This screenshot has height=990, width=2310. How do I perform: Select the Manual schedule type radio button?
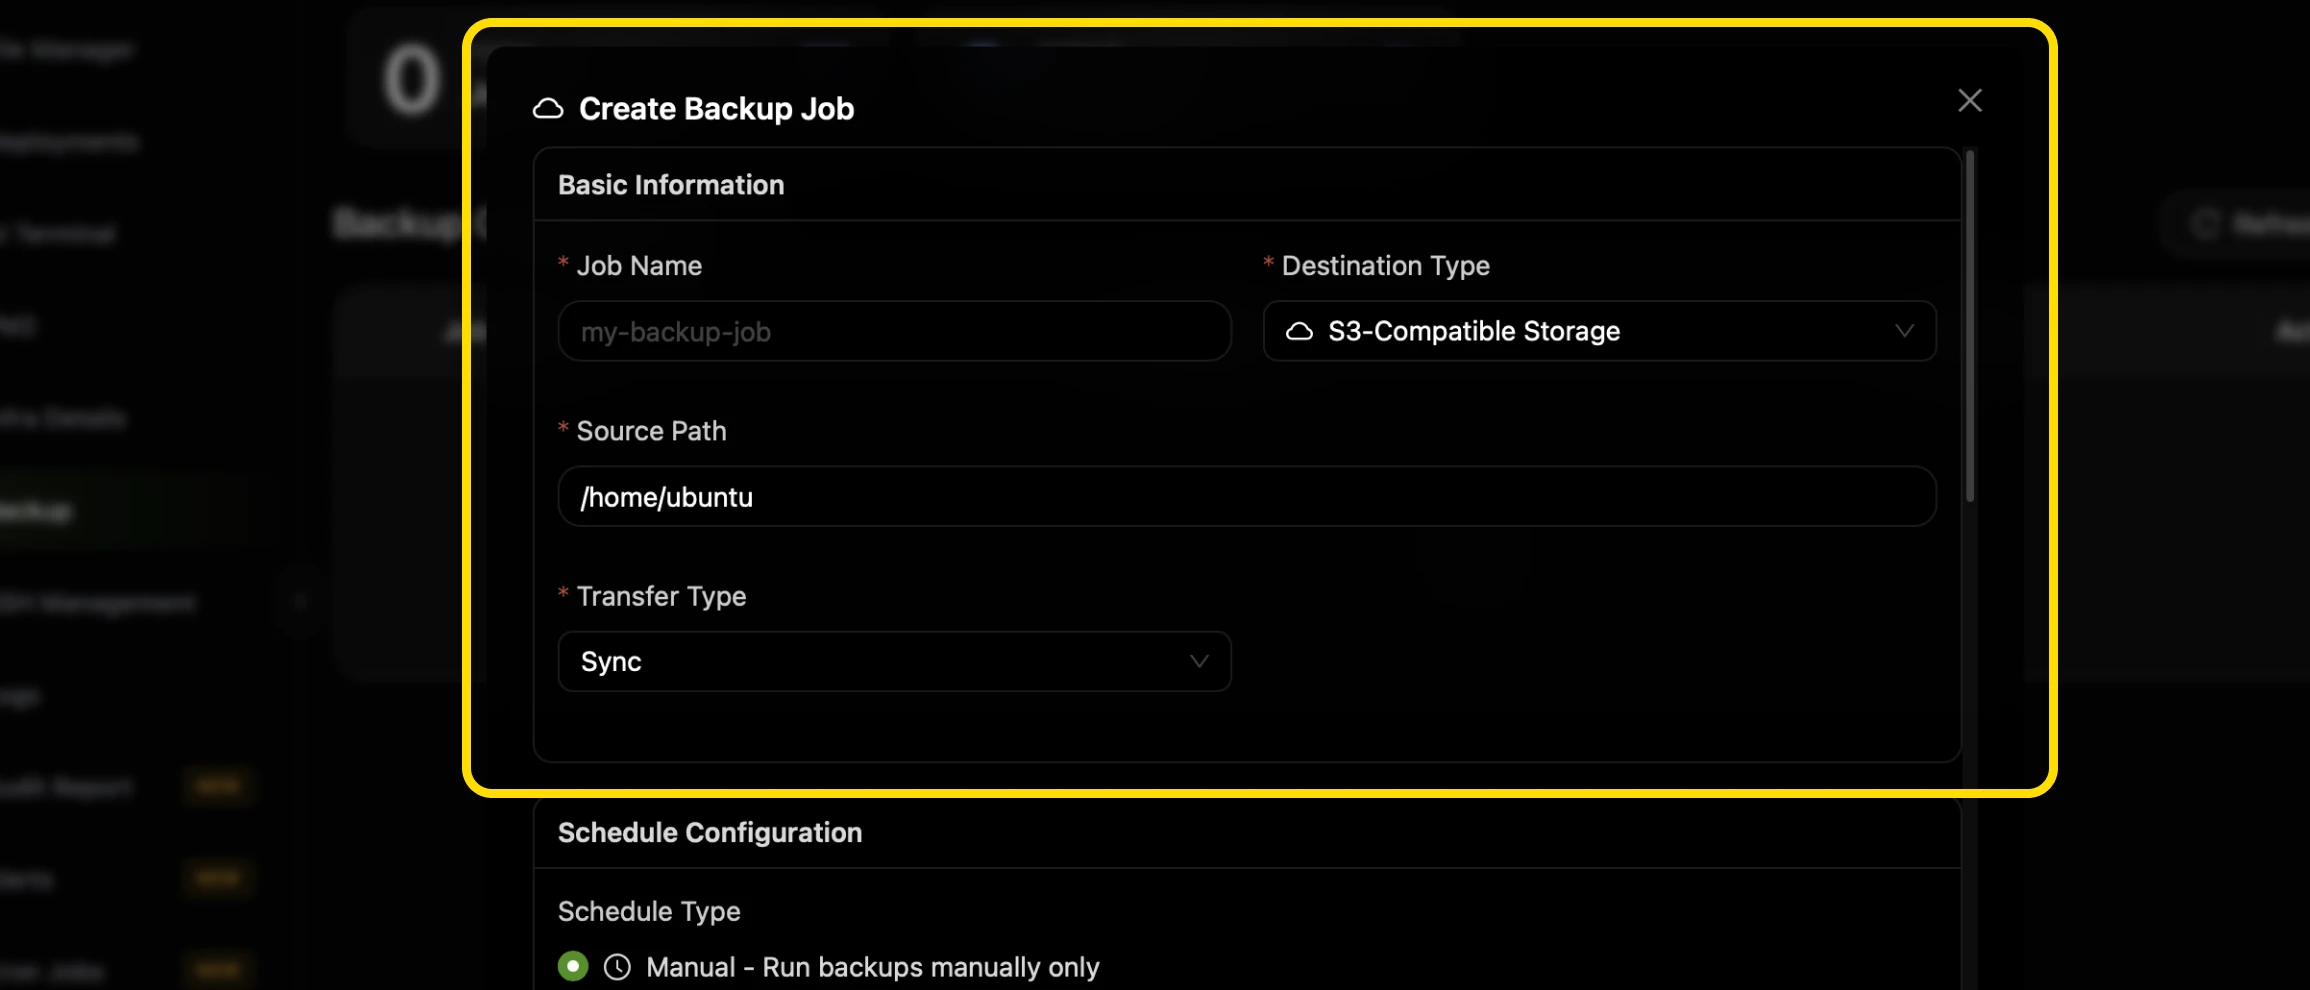click(x=573, y=966)
